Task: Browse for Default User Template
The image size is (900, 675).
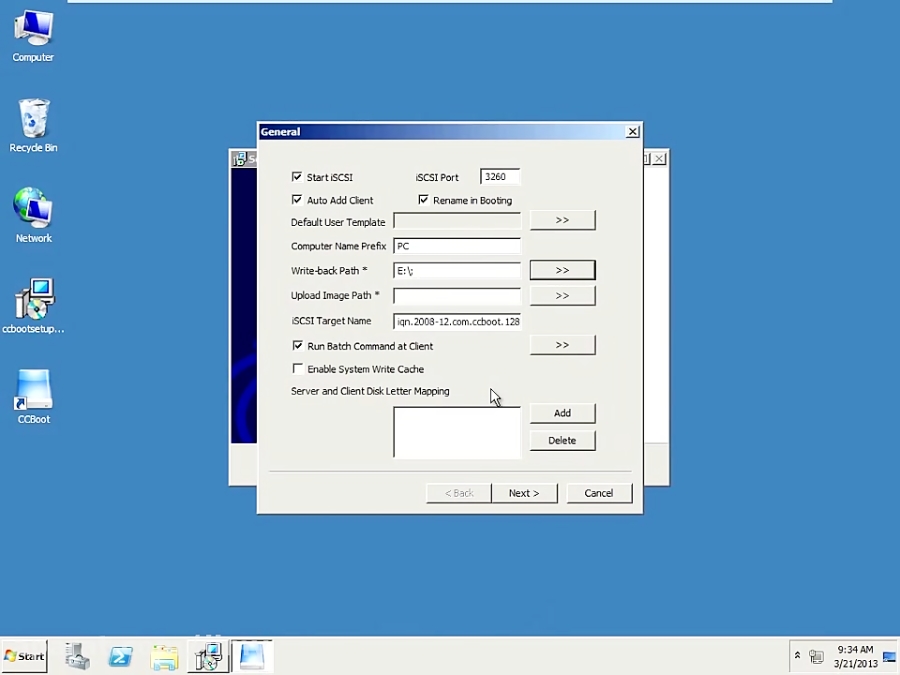Action: (x=562, y=220)
